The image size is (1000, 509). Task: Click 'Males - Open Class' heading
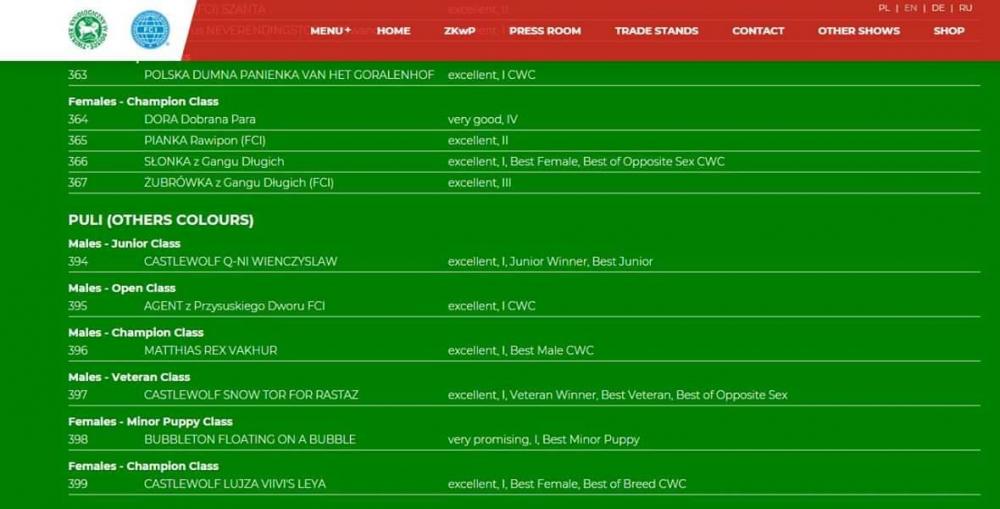coord(122,288)
